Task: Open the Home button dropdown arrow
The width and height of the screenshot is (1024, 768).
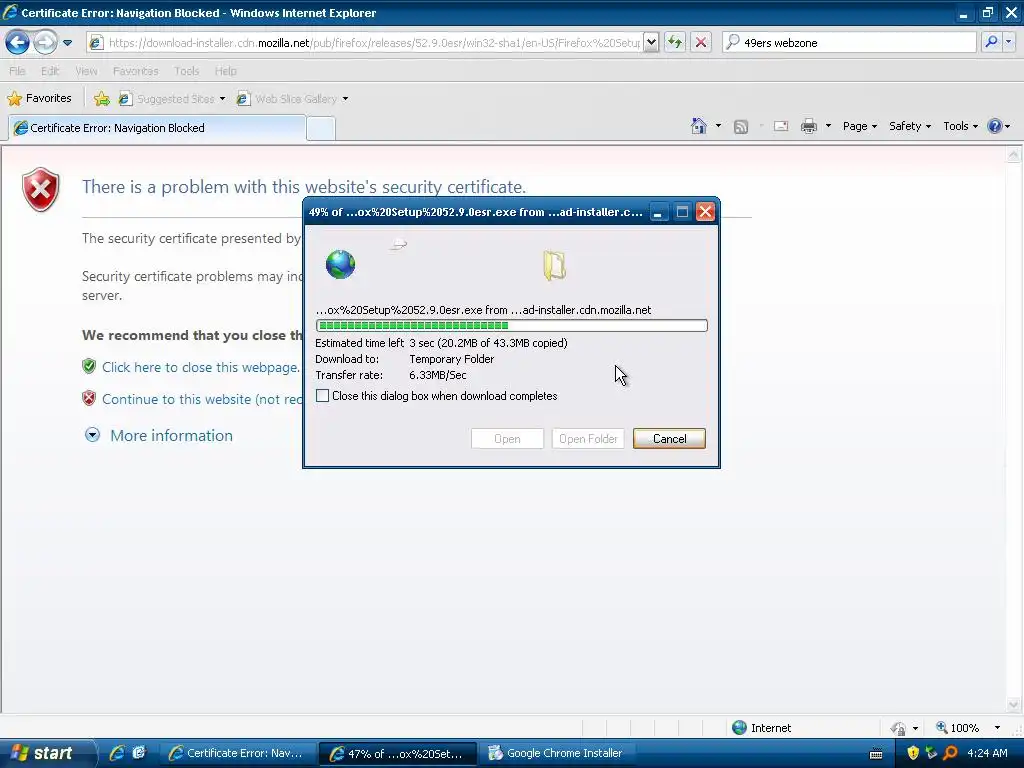Action: [718, 126]
